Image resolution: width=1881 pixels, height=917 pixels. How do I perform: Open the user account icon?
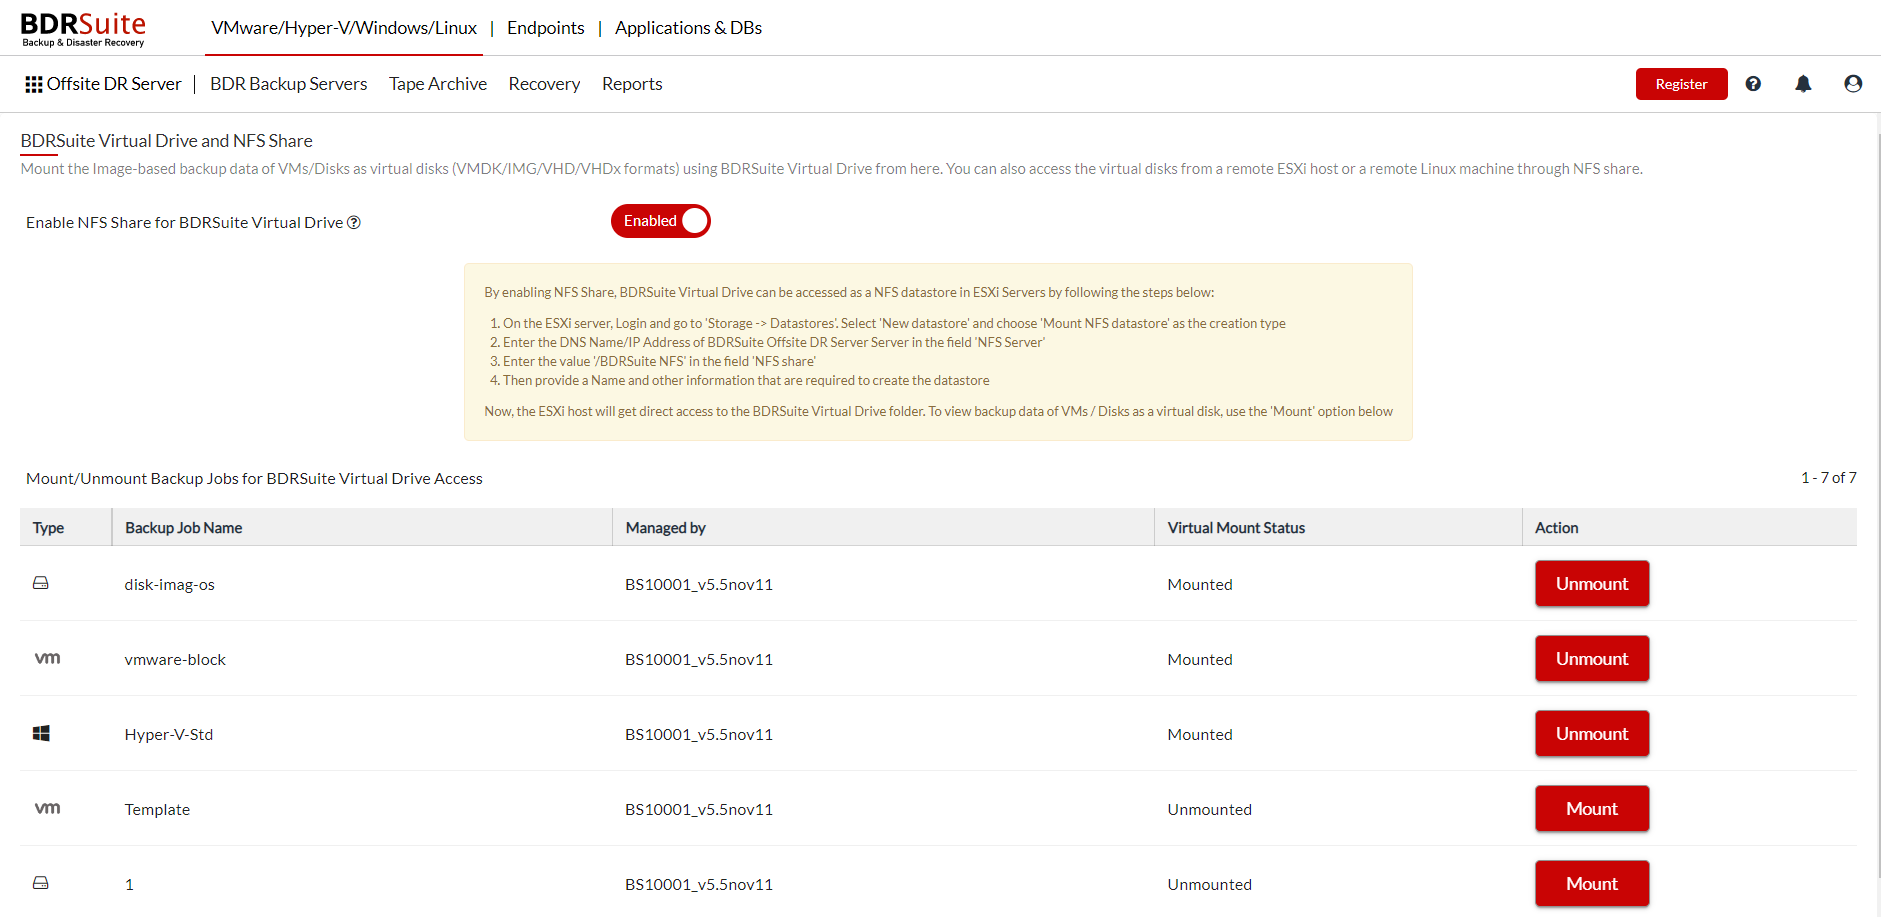click(1853, 84)
